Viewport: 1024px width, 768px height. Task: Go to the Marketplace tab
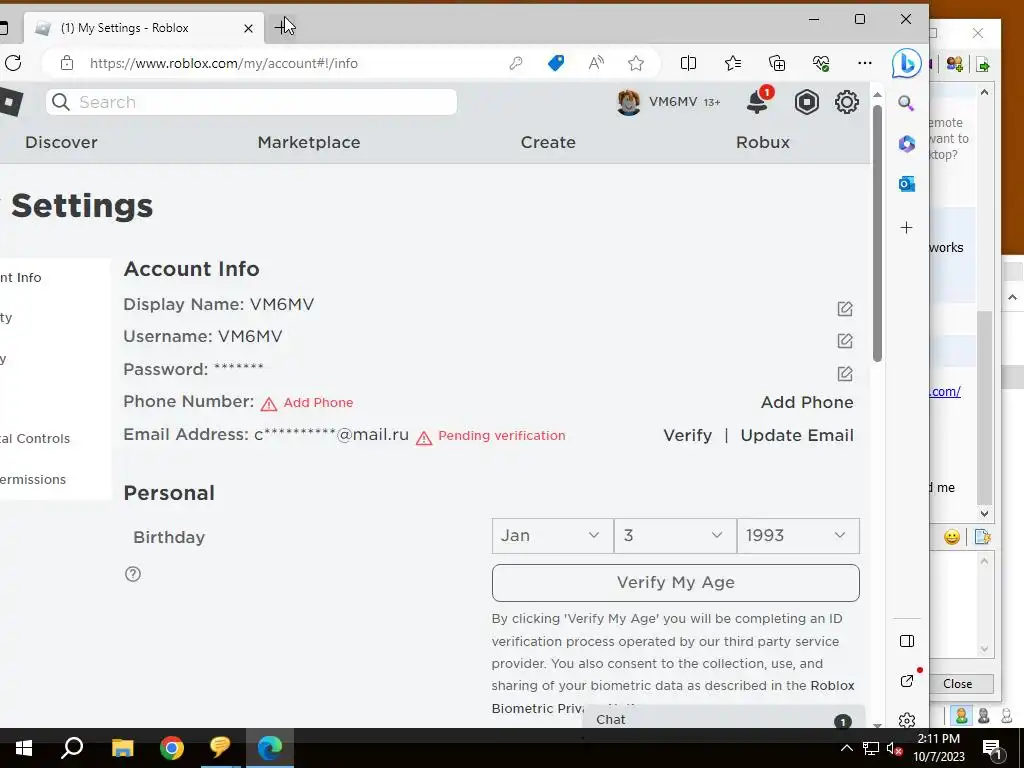tap(309, 142)
